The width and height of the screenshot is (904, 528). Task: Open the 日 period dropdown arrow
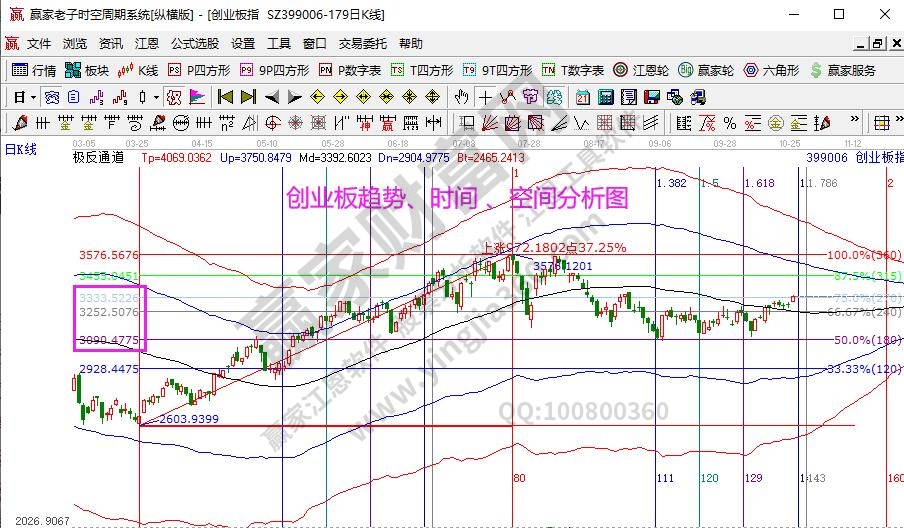click(33, 97)
